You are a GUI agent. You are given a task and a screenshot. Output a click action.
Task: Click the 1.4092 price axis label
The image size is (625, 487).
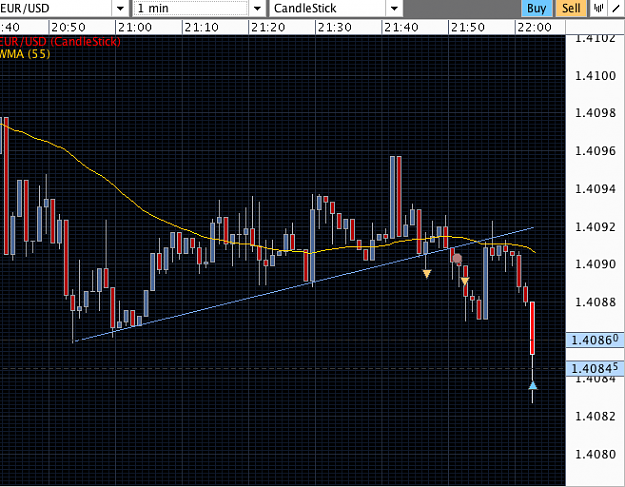[595, 226]
